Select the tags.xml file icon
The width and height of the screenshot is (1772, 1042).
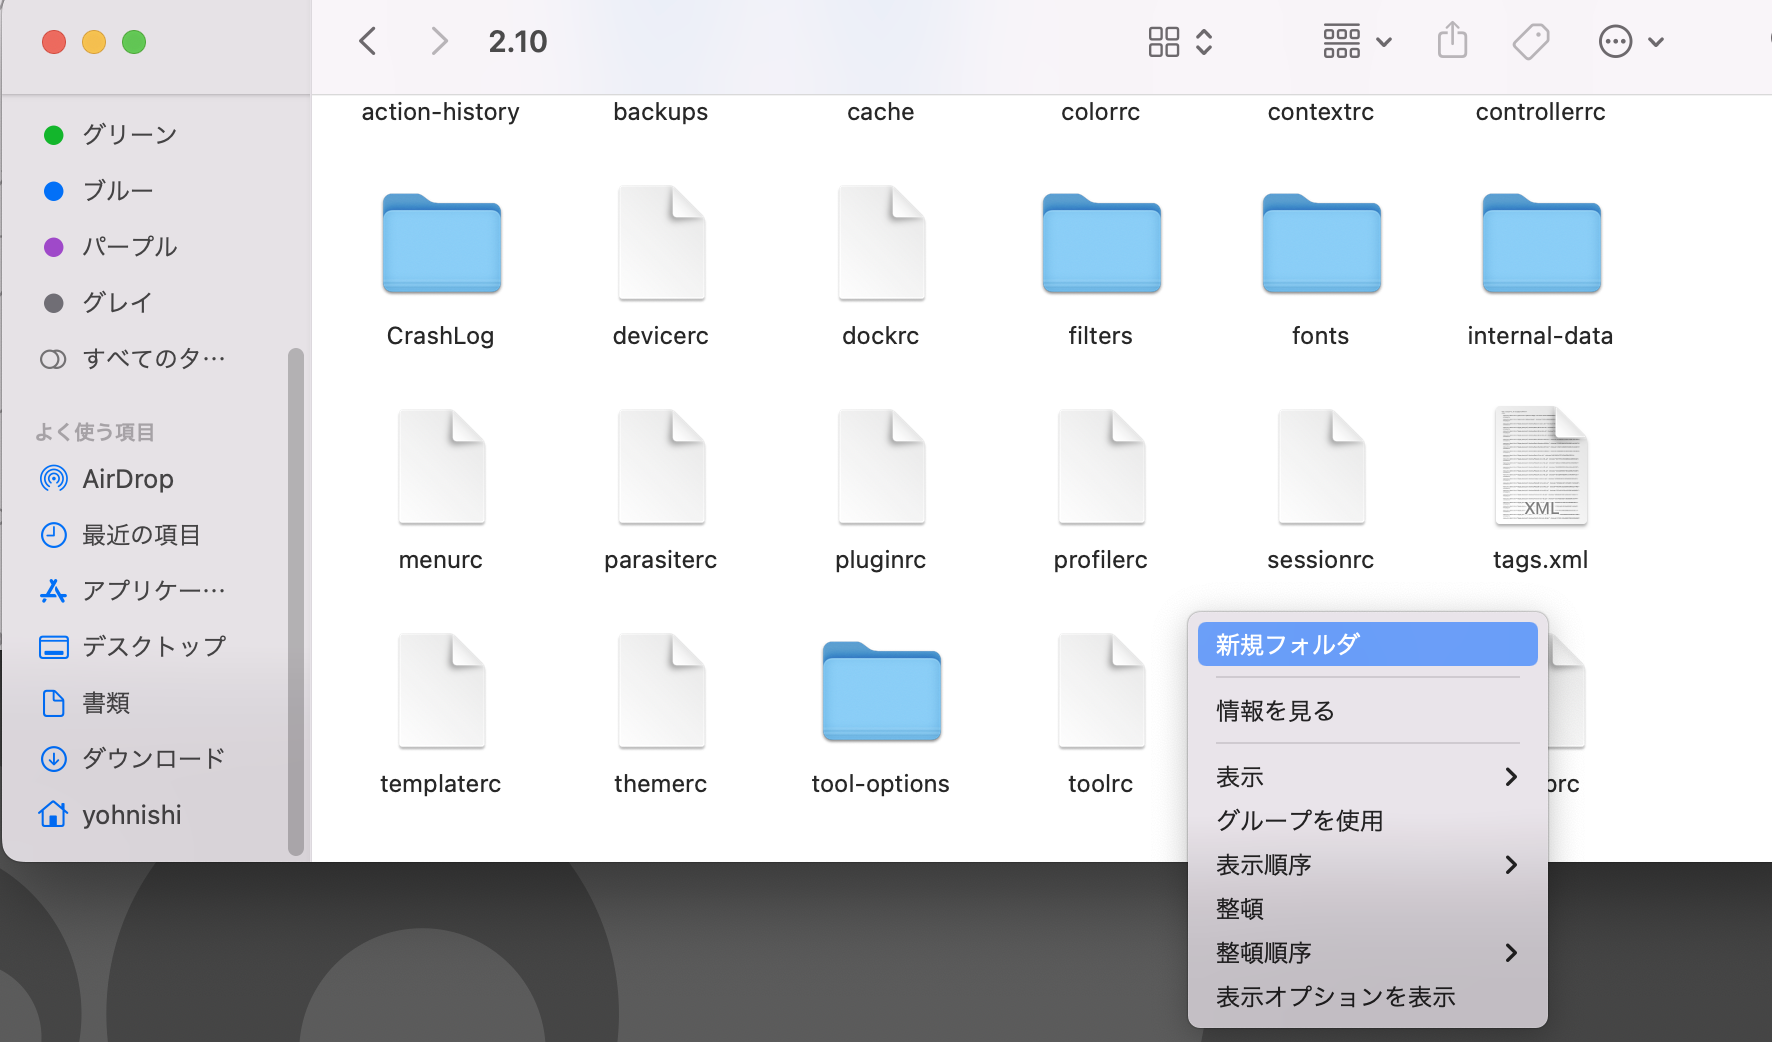1541,466
